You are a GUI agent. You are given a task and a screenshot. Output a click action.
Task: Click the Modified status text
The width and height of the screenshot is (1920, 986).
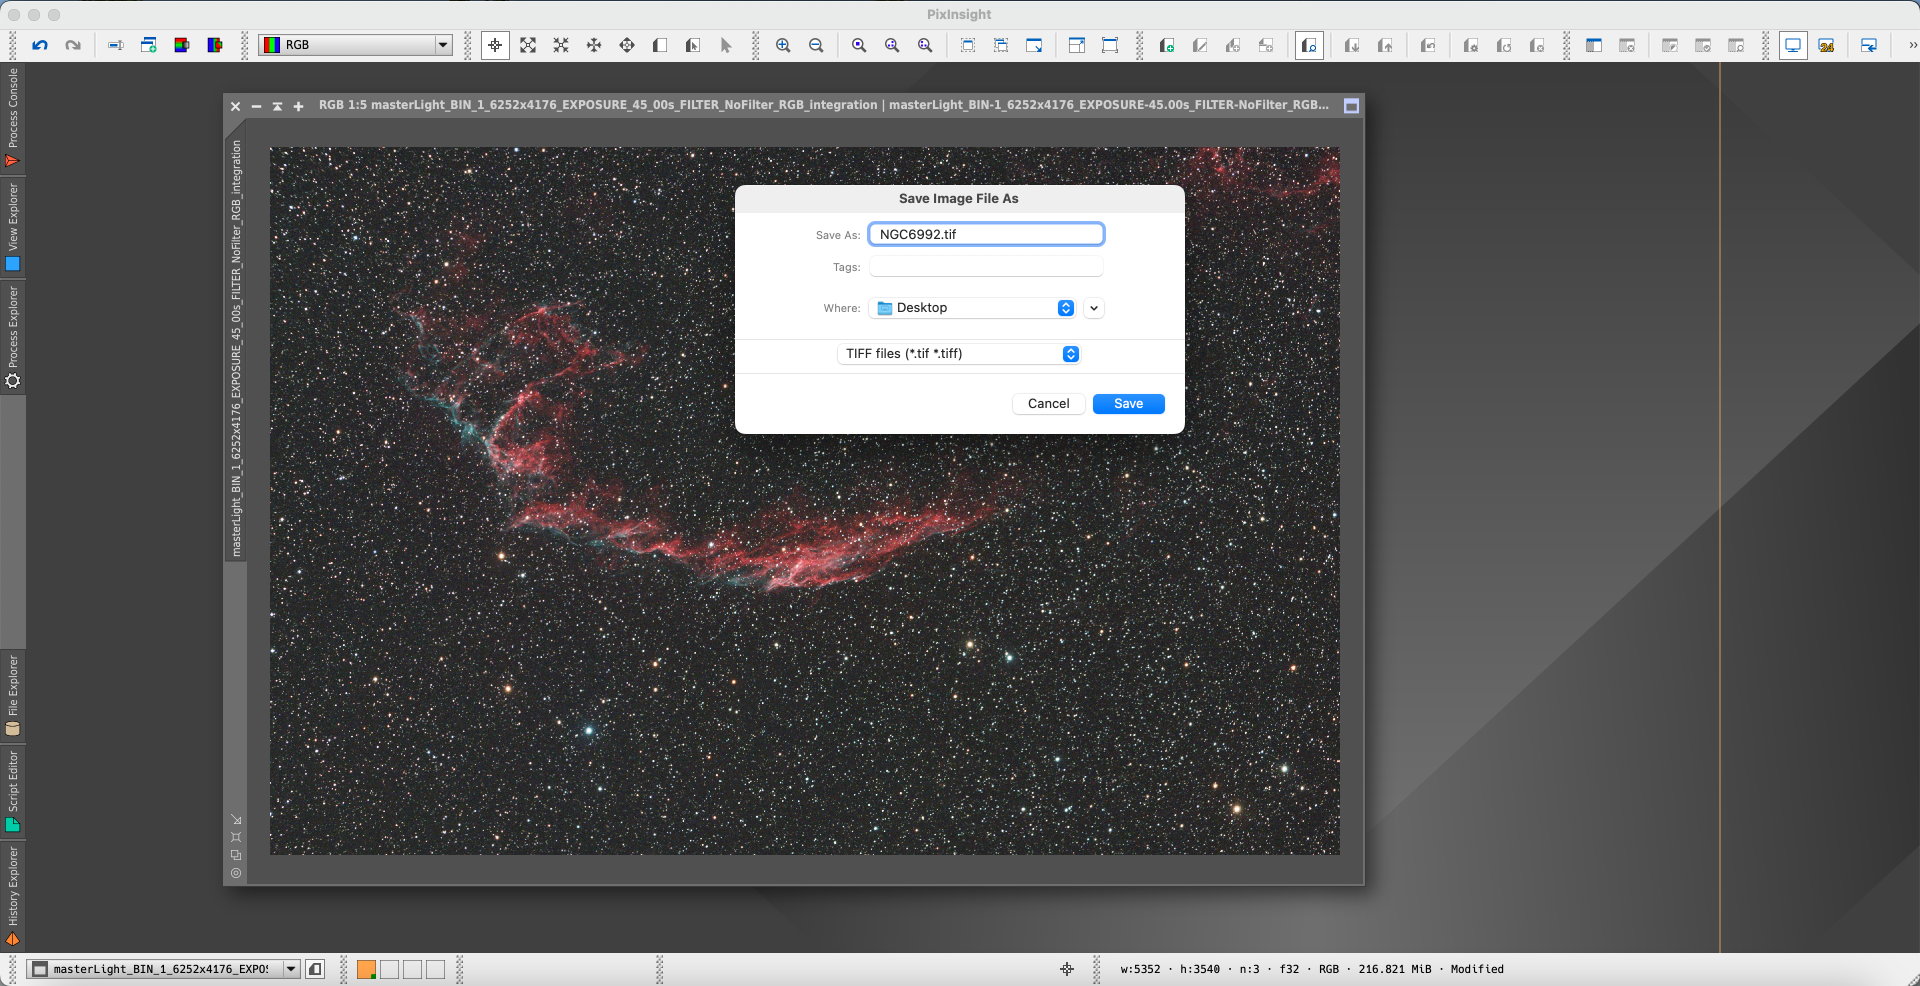tap(1477, 969)
